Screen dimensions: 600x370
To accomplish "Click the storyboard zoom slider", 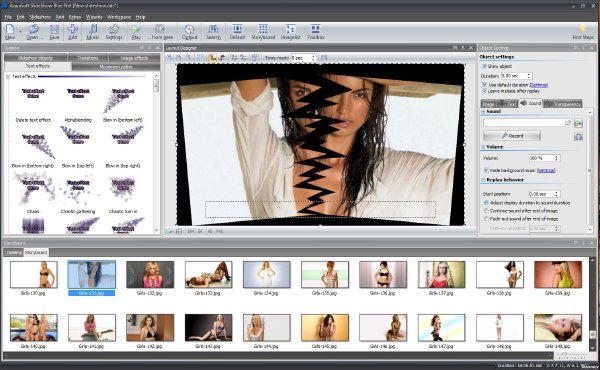I will [572, 356].
